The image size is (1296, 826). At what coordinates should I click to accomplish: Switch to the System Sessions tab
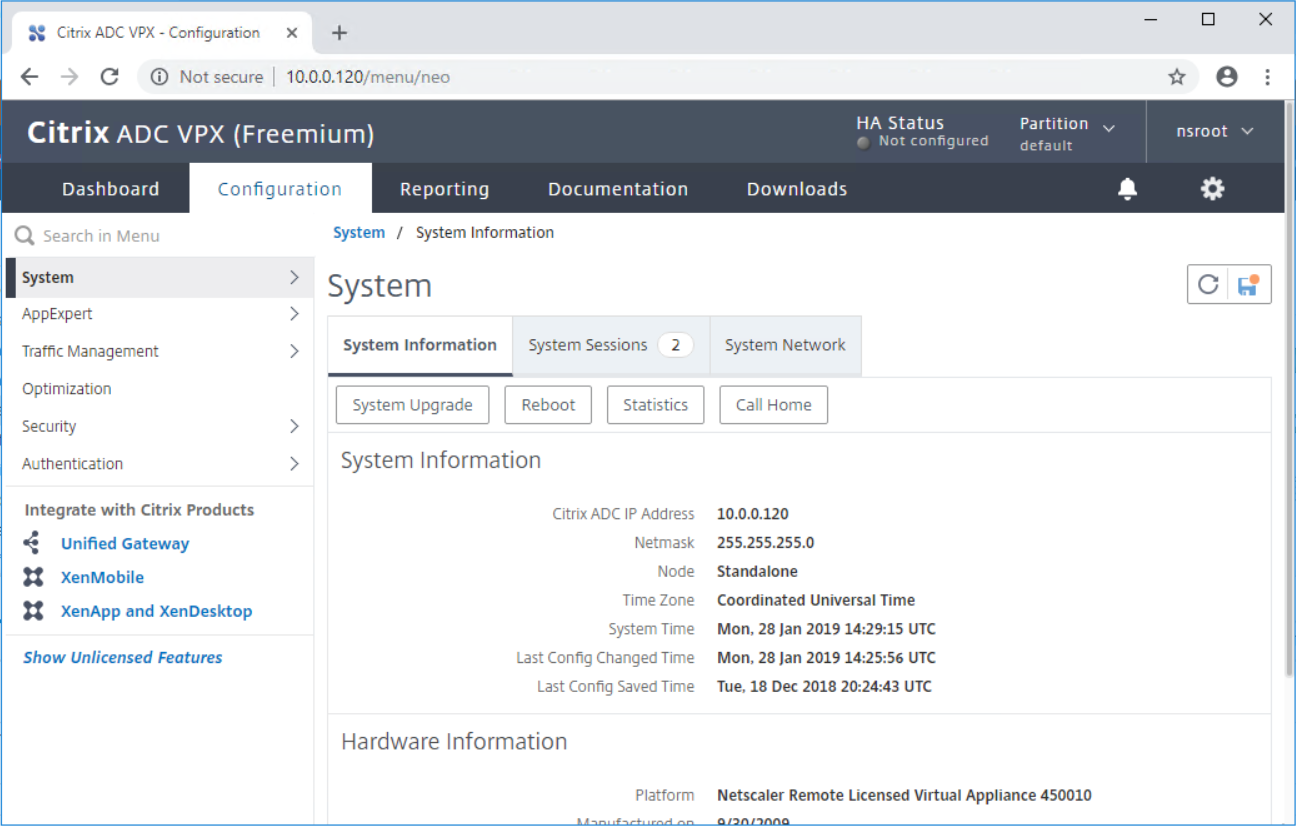(611, 345)
